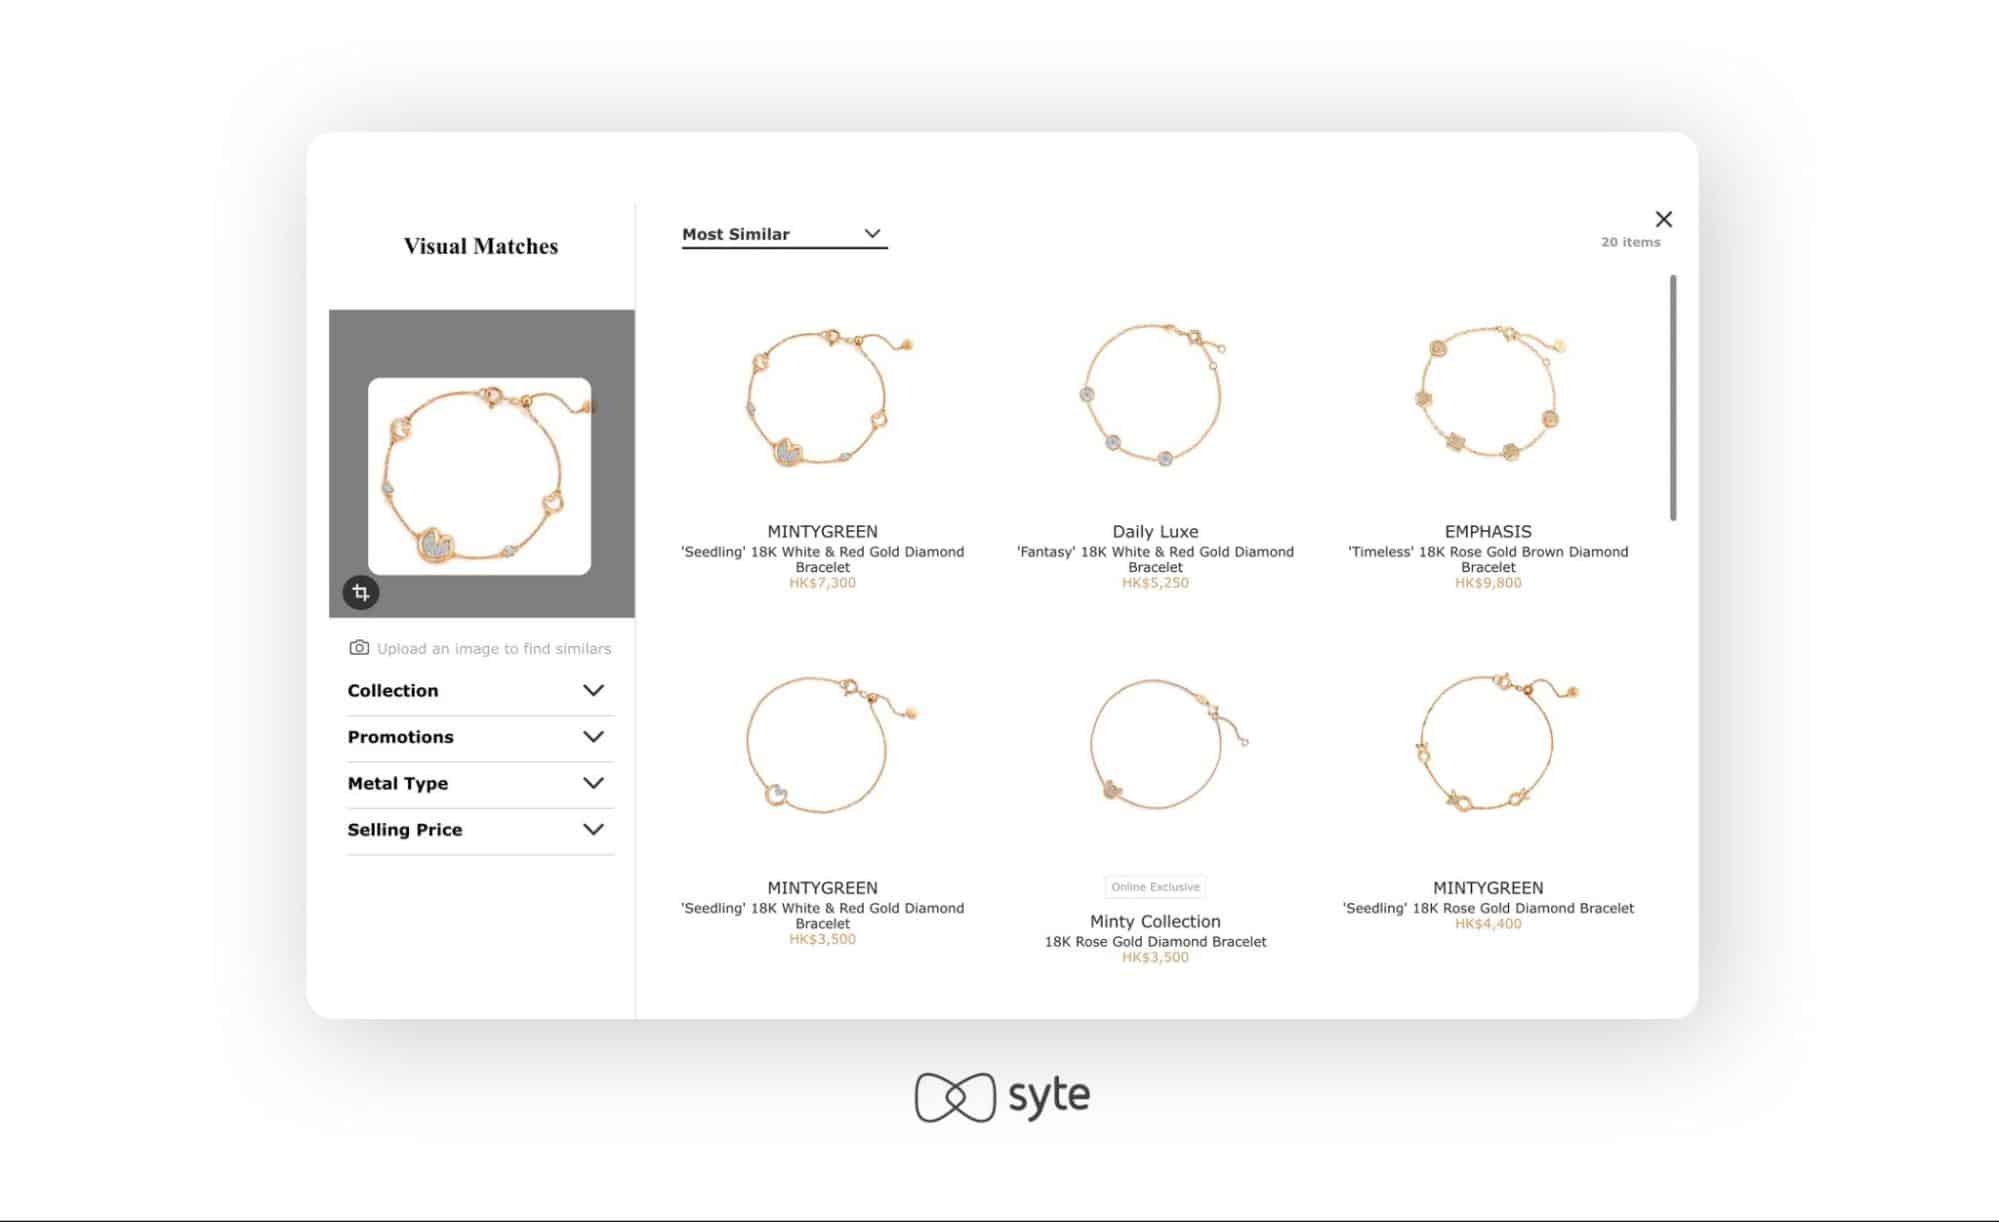Expand the Collection filter
Screen dimensions: 1999x1222
[x=480, y=691]
